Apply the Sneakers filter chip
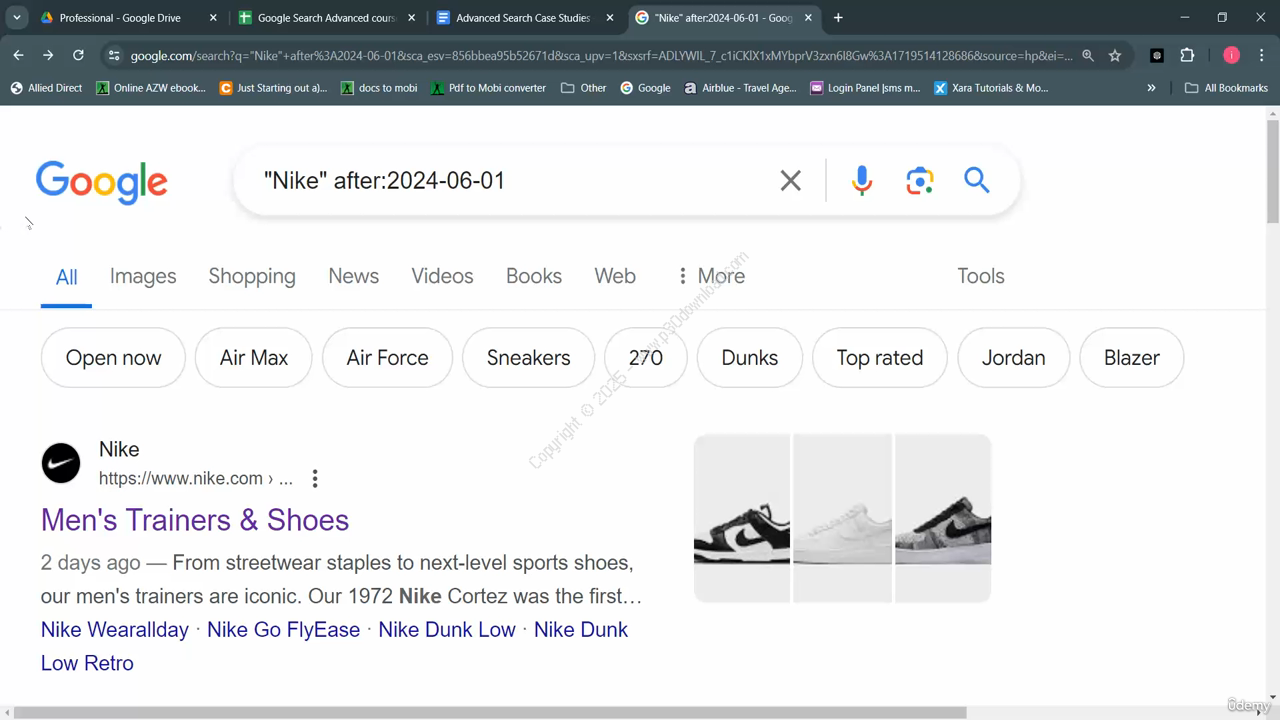 click(528, 358)
